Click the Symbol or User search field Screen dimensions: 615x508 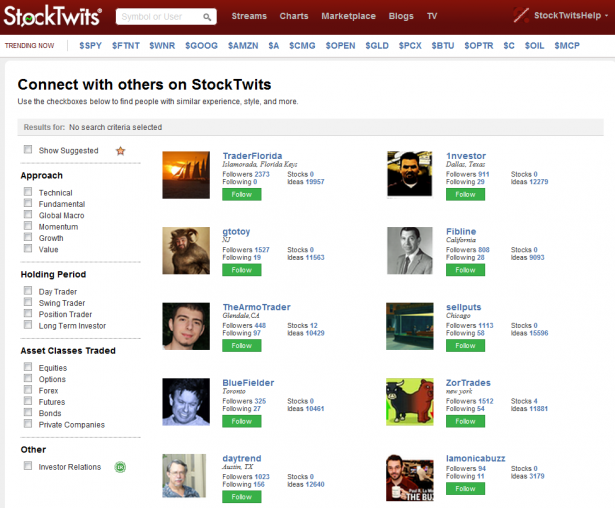click(x=160, y=17)
